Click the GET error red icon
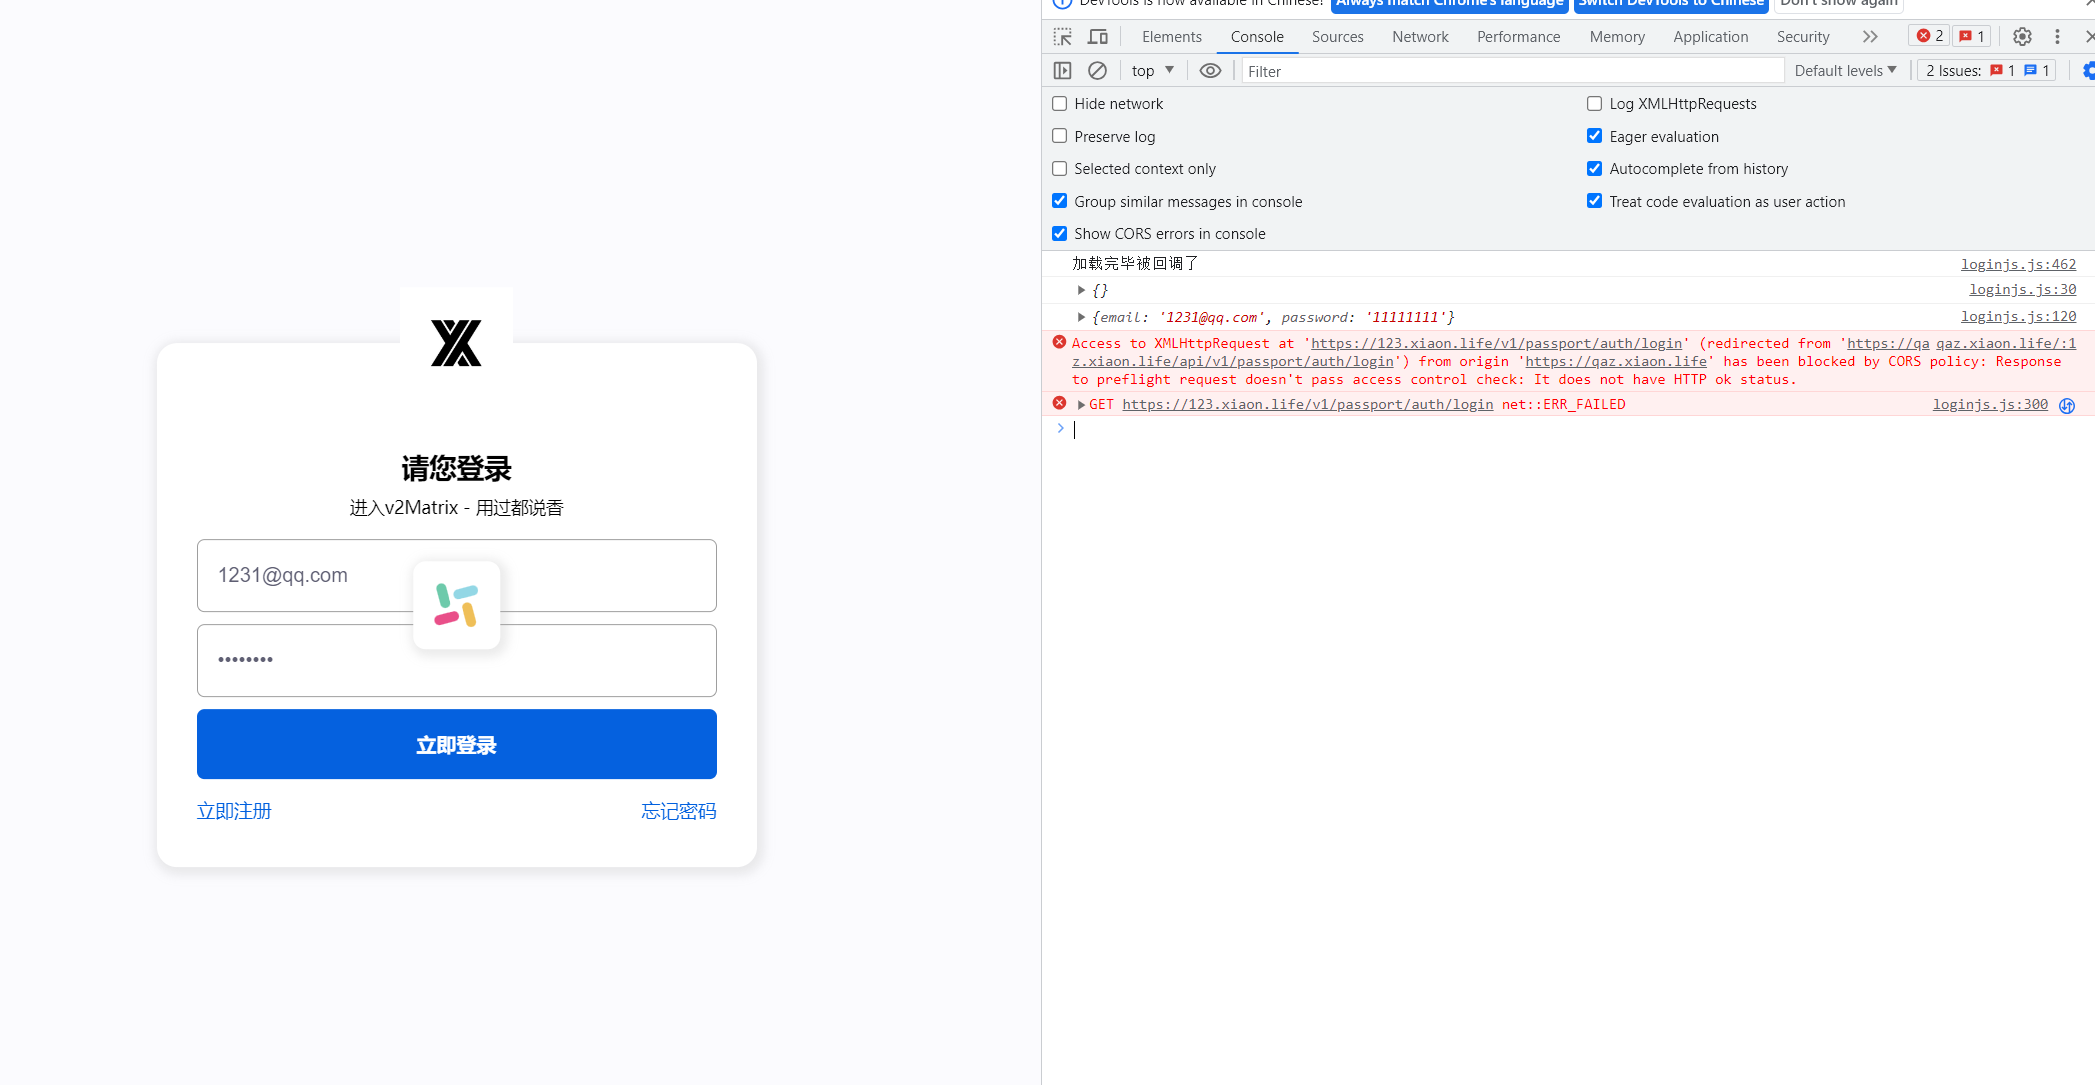The width and height of the screenshot is (2095, 1085). [1059, 403]
